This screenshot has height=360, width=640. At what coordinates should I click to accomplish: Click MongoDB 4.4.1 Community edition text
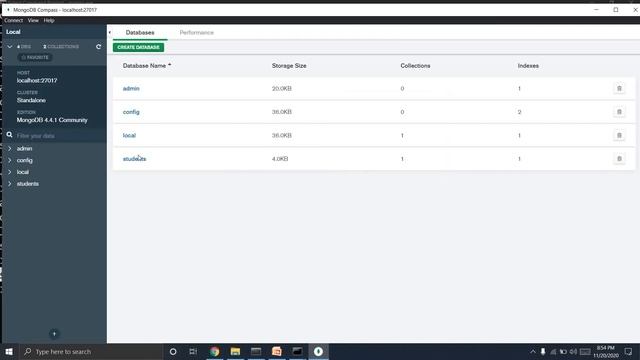click(52, 120)
